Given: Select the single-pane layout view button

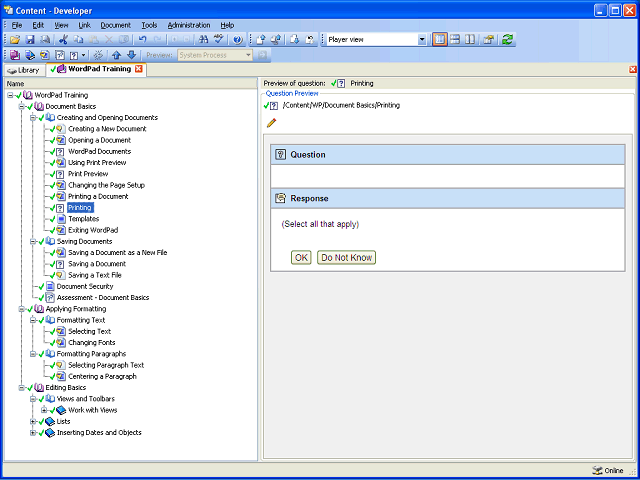Looking at the screenshot, I should coord(440,40).
